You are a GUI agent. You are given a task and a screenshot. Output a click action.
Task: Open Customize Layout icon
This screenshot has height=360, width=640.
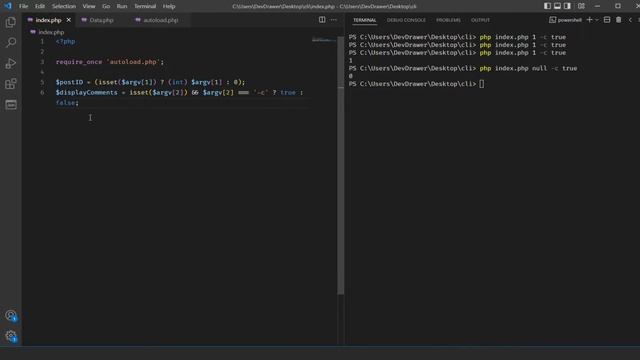[x=581, y=6]
